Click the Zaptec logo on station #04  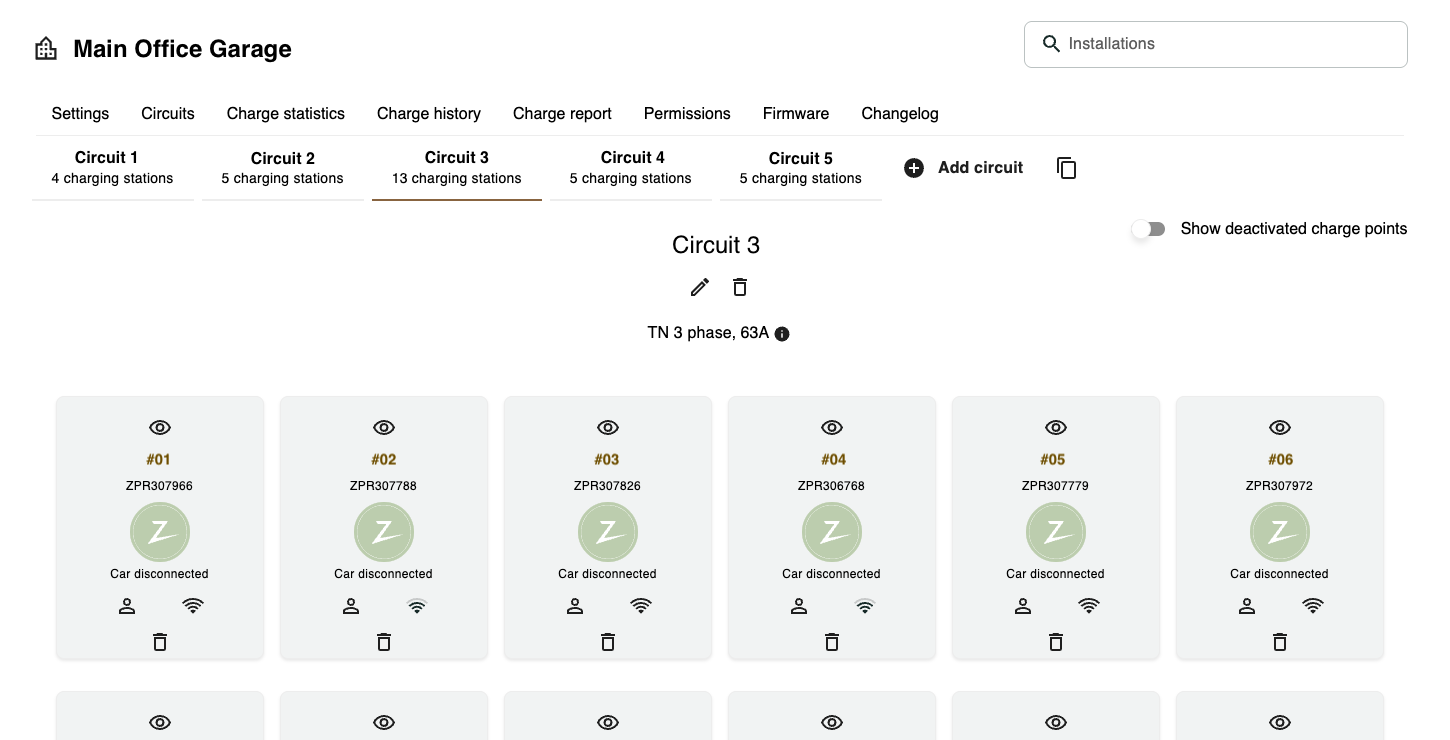tap(832, 532)
